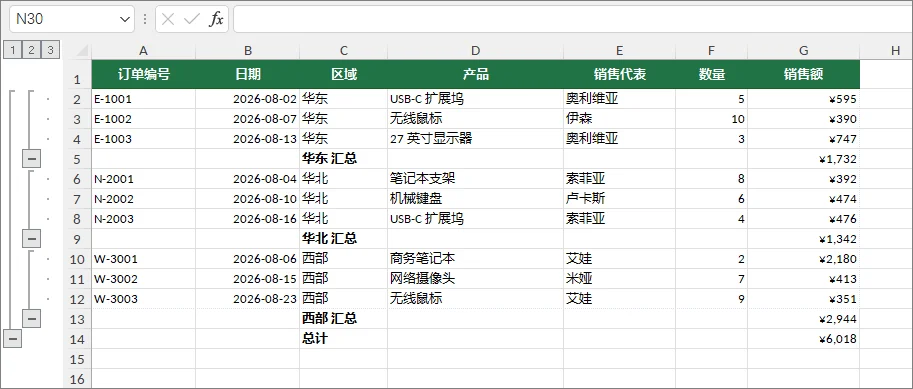Screen dimensions: 913x389
Task: Select product cell 笔记本支架
Action: pos(475,179)
